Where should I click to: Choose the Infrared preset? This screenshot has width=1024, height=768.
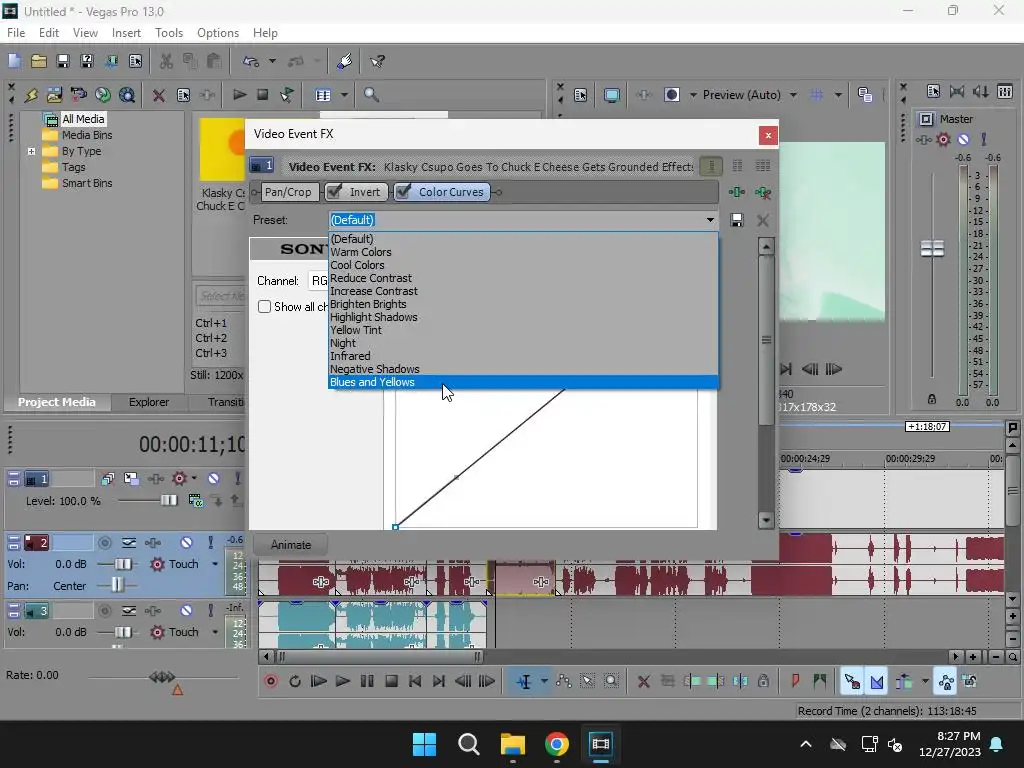523,356
